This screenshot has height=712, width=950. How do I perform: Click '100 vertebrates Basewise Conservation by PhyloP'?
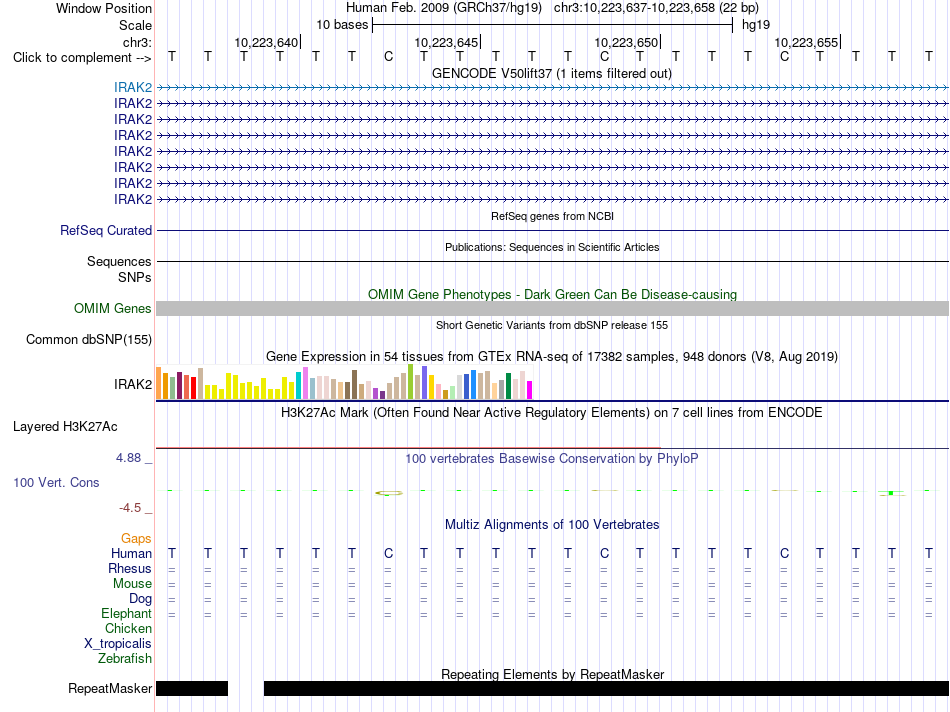click(552, 459)
